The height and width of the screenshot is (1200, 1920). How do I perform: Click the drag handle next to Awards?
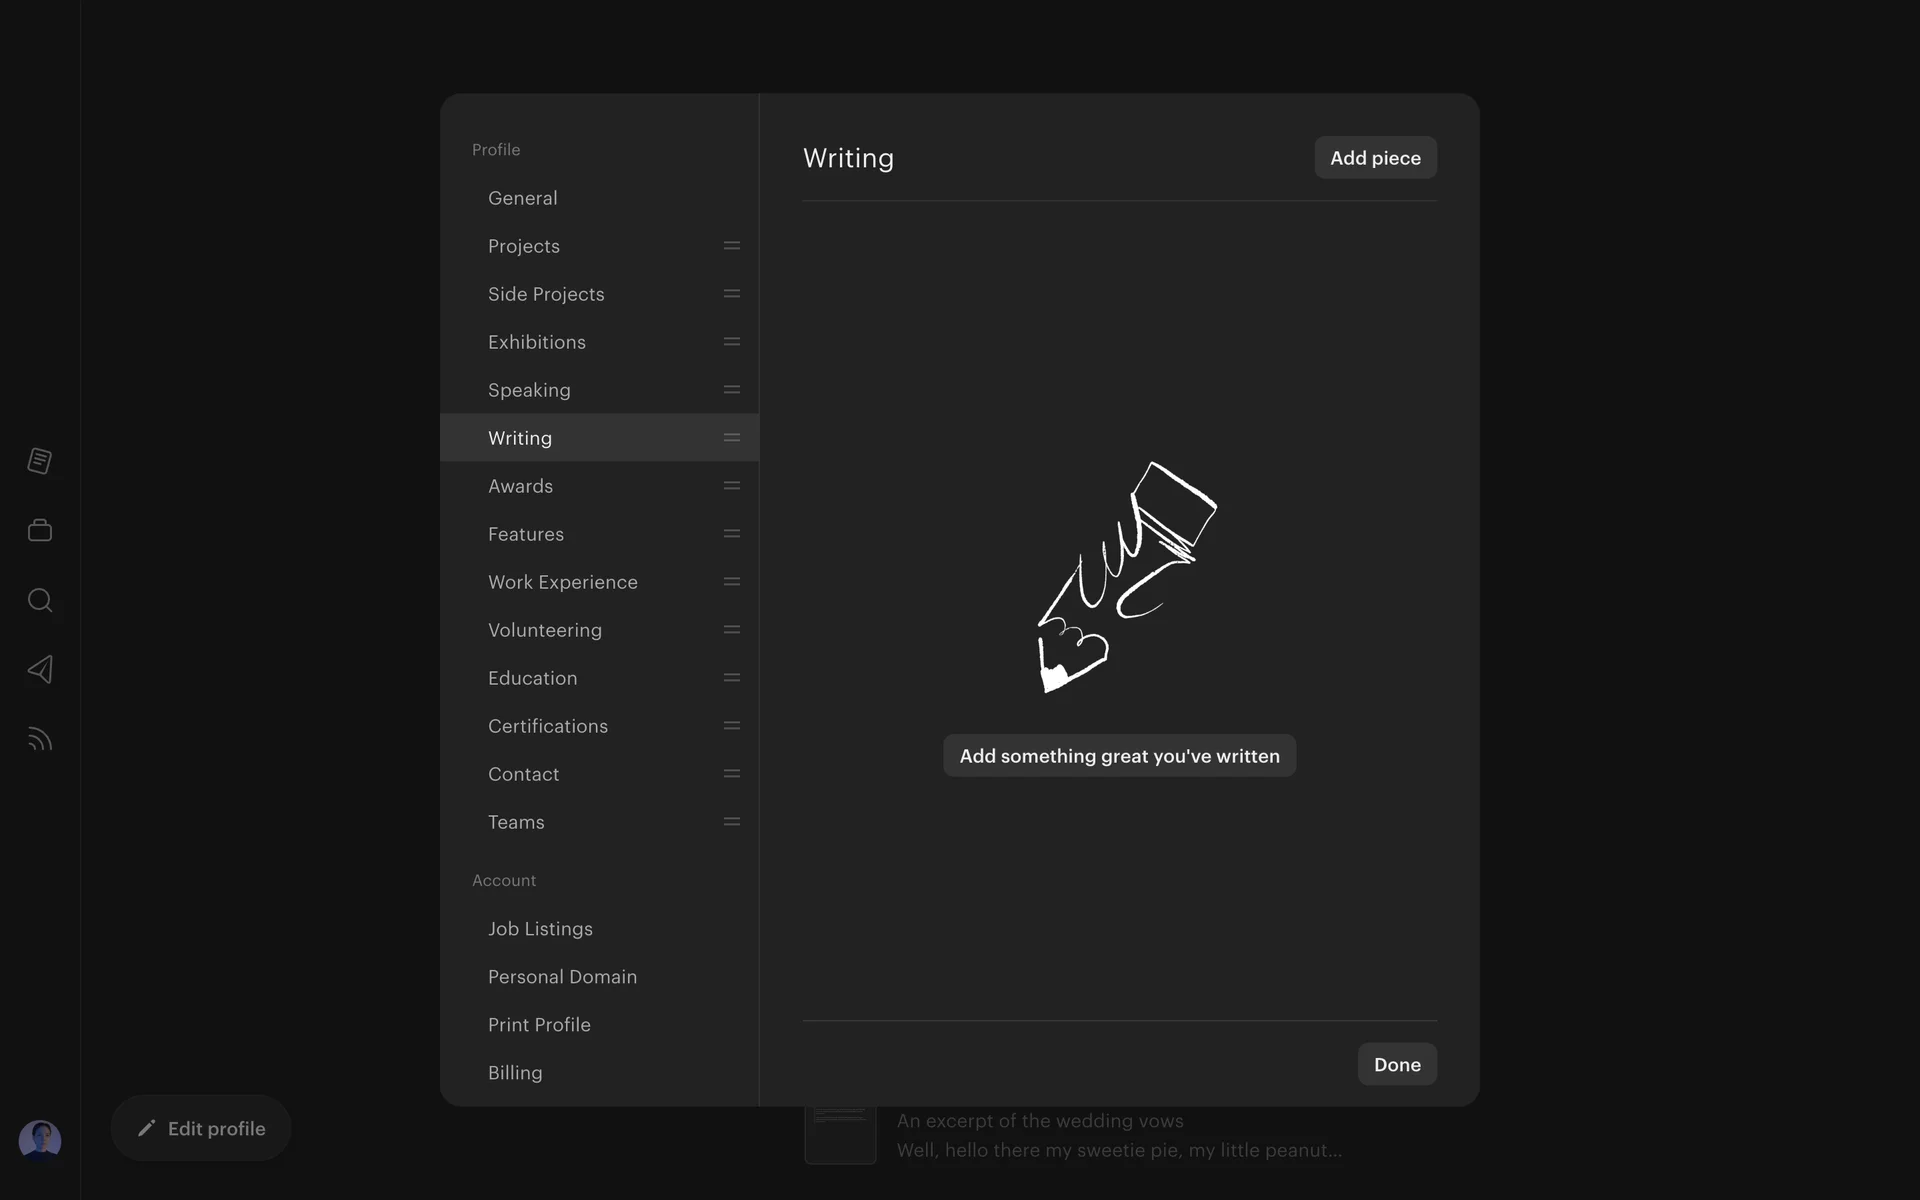[x=732, y=486]
